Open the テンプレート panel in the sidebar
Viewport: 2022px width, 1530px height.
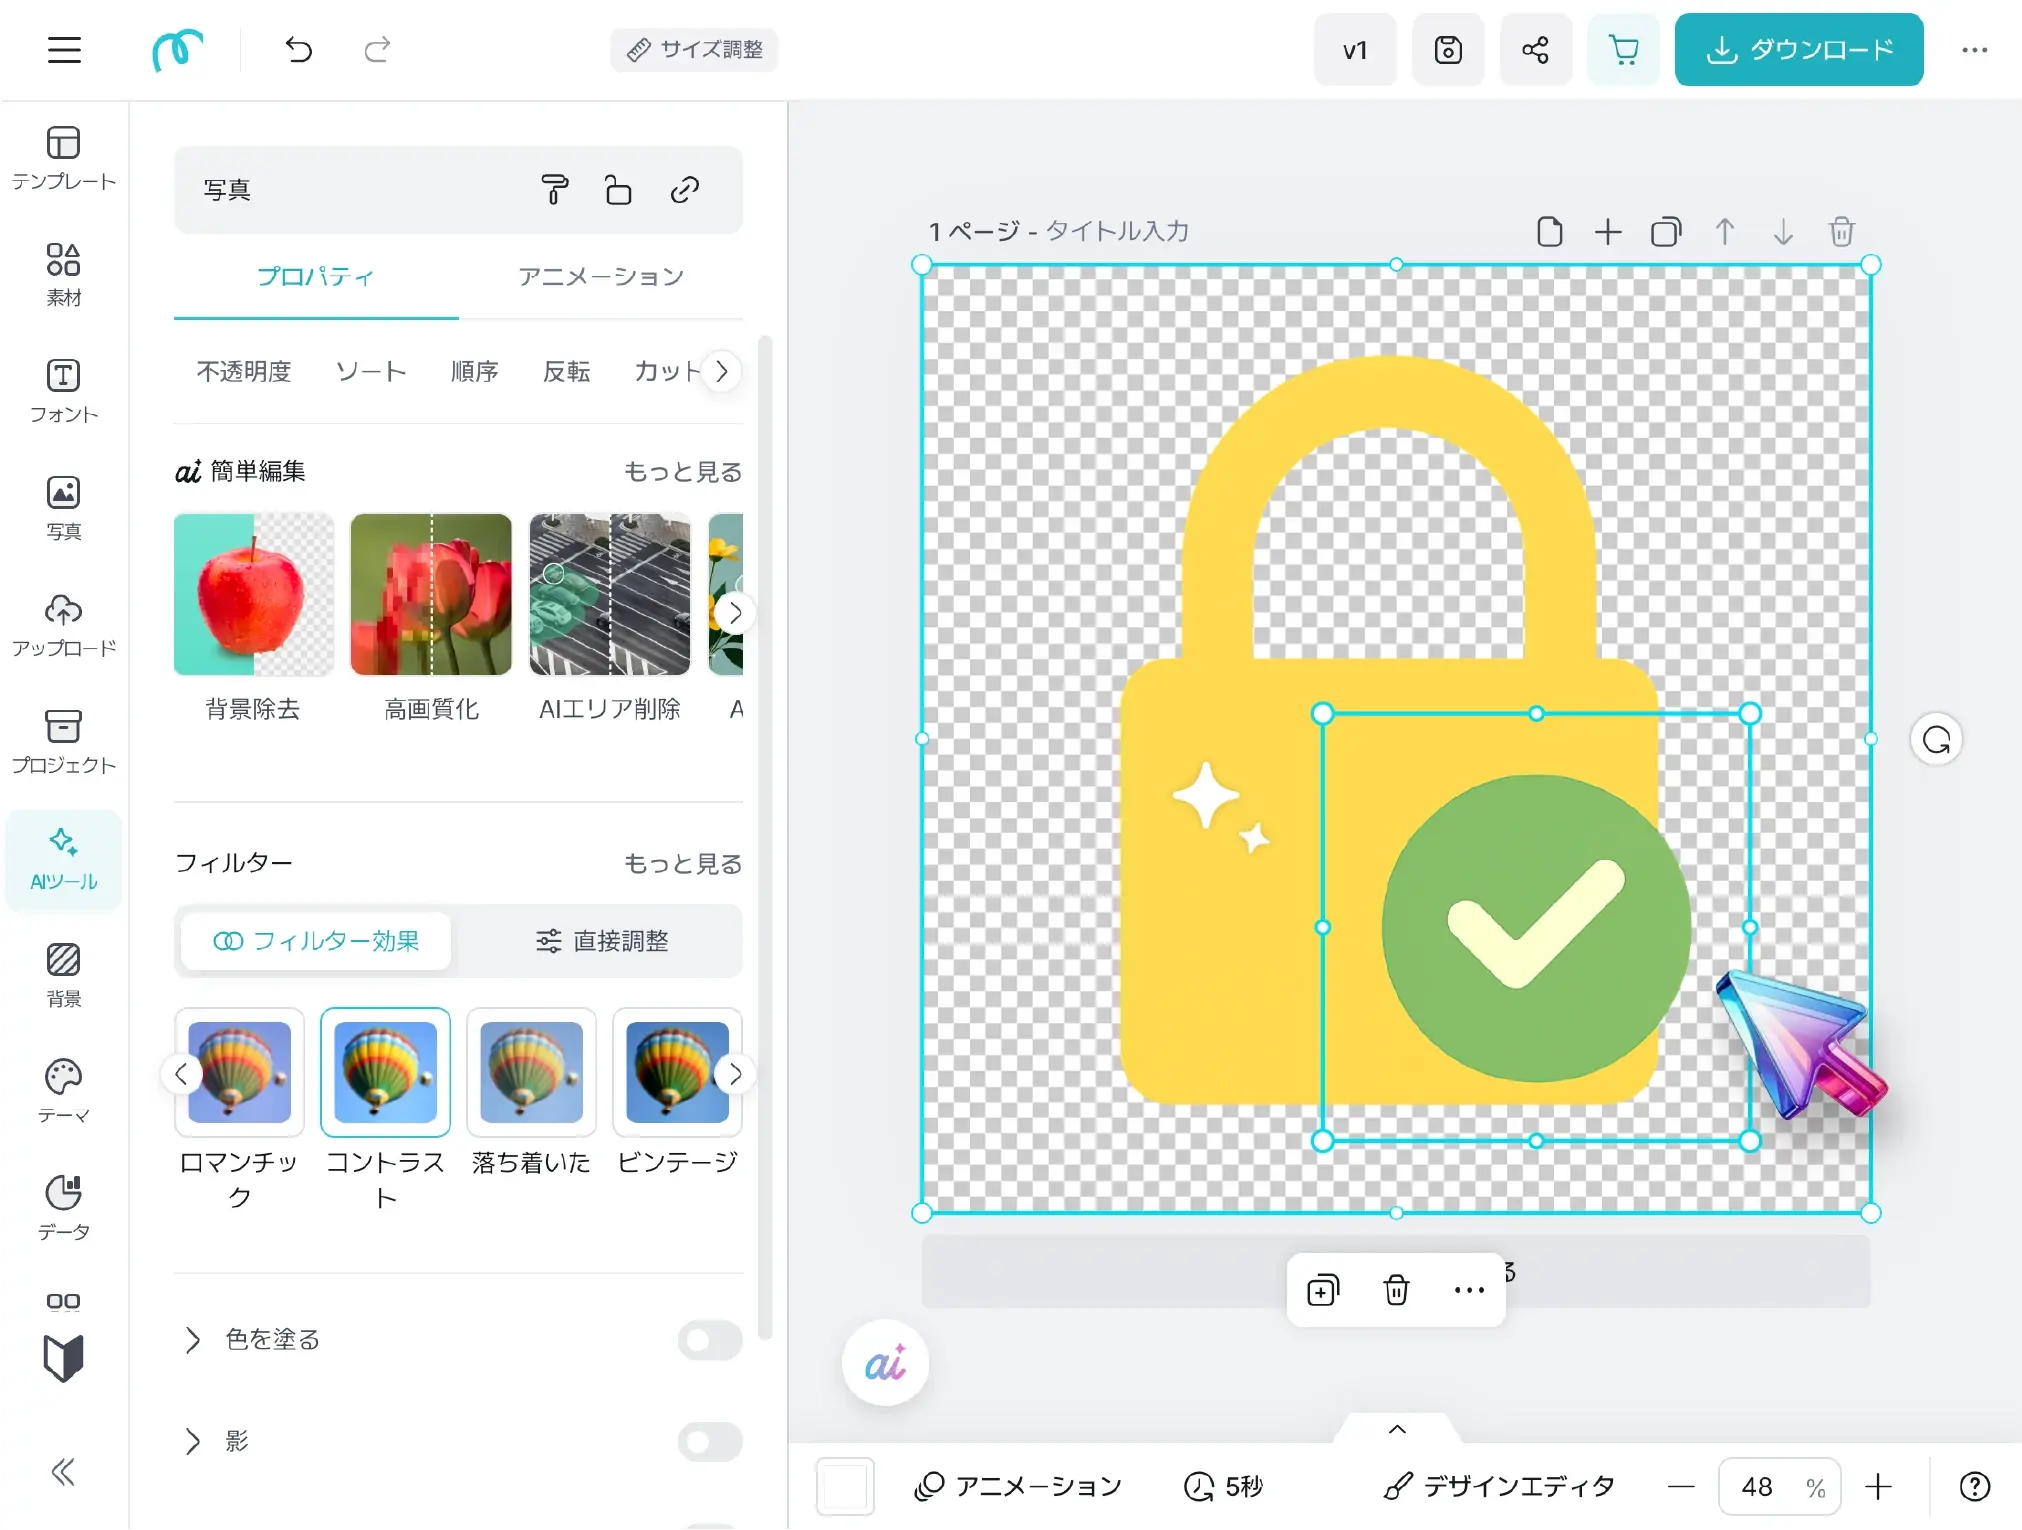(x=63, y=160)
